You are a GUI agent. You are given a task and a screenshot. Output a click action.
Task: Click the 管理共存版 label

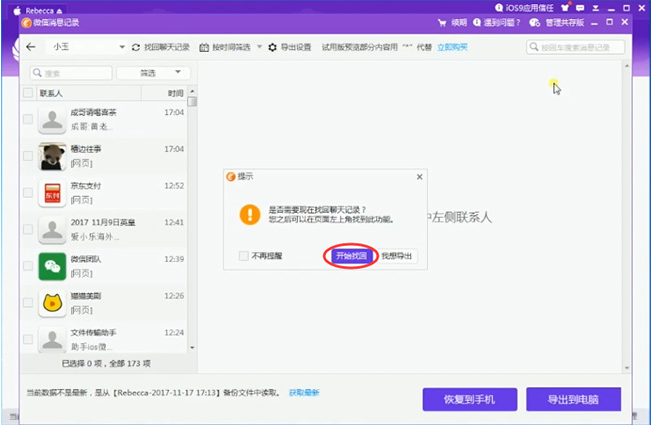click(x=565, y=22)
